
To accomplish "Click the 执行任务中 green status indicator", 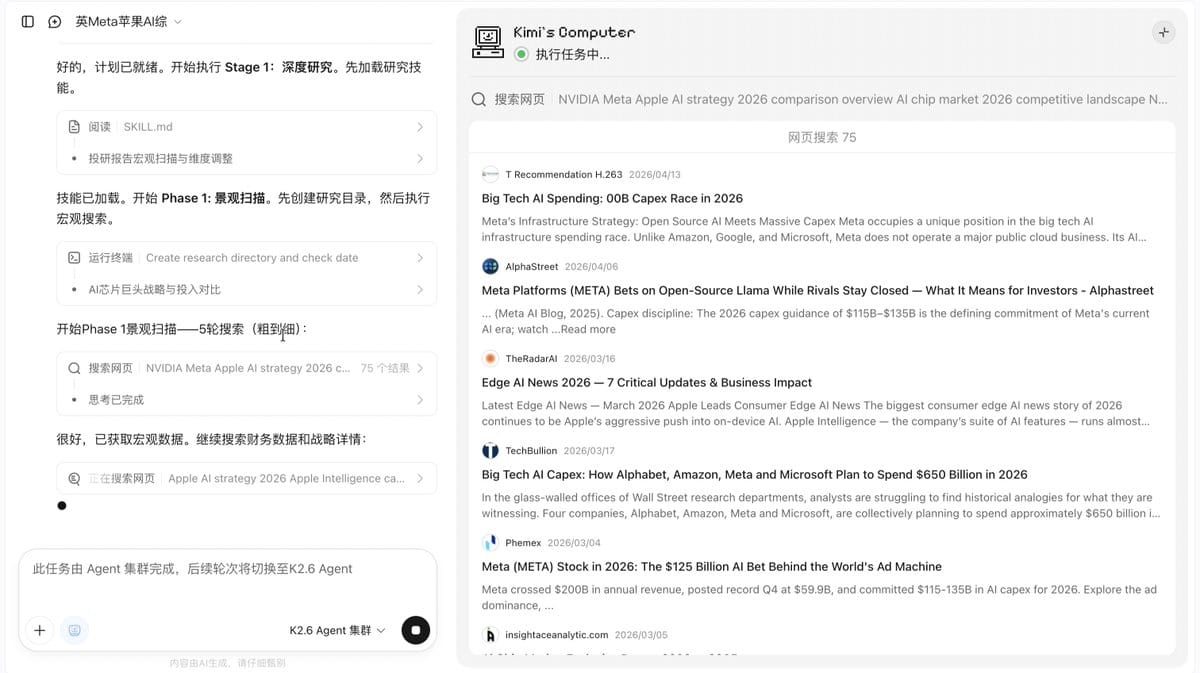I will pos(521,54).
